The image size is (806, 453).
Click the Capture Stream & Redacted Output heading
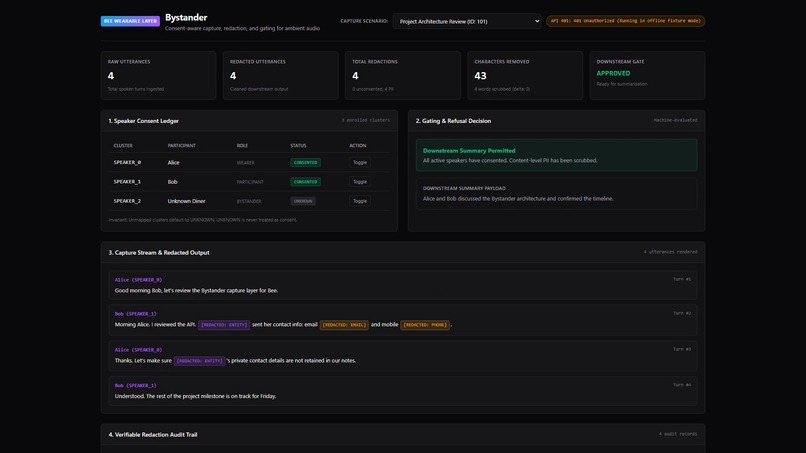(x=159, y=252)
